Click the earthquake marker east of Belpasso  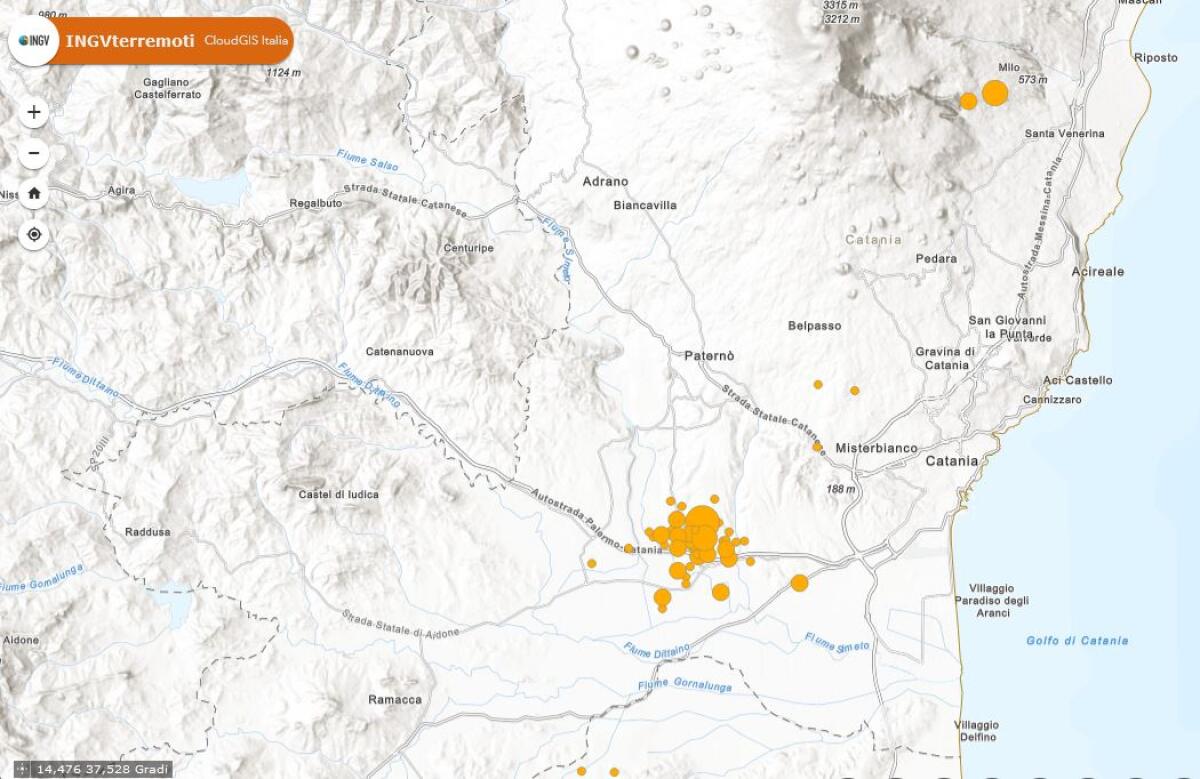coord(817,385)
